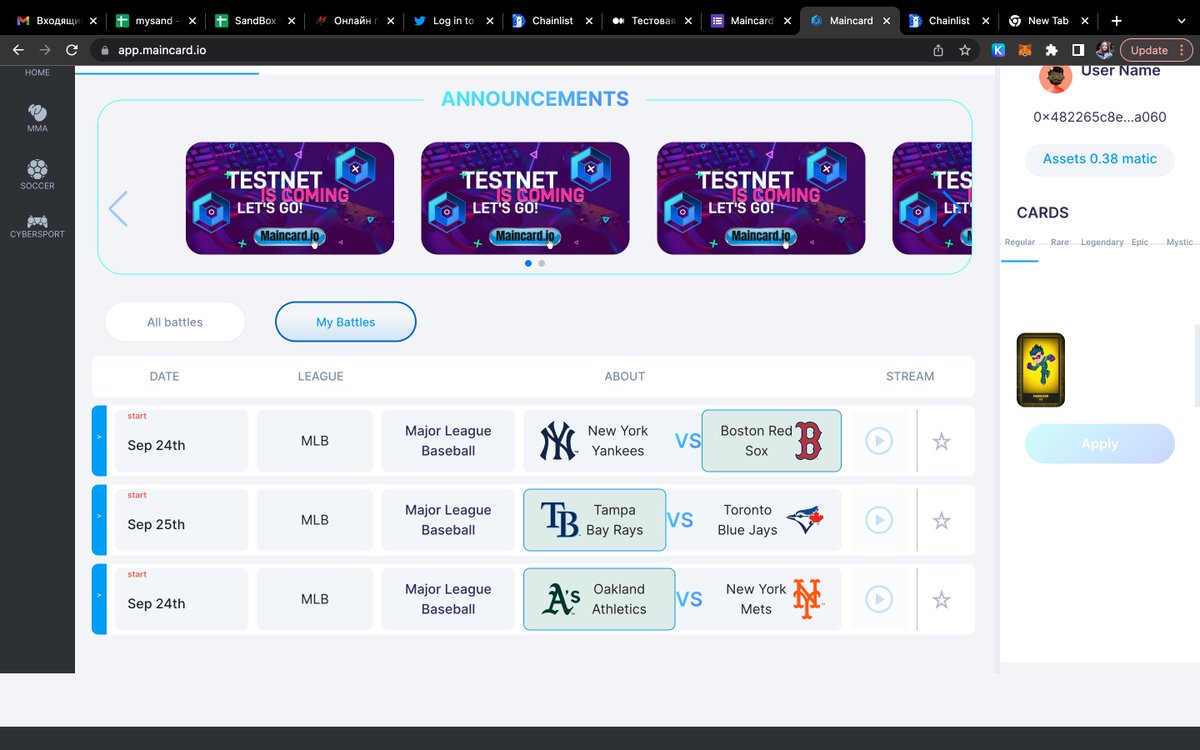Open the blue K extension icon
Screen dimensions: 1200x750
998,50
